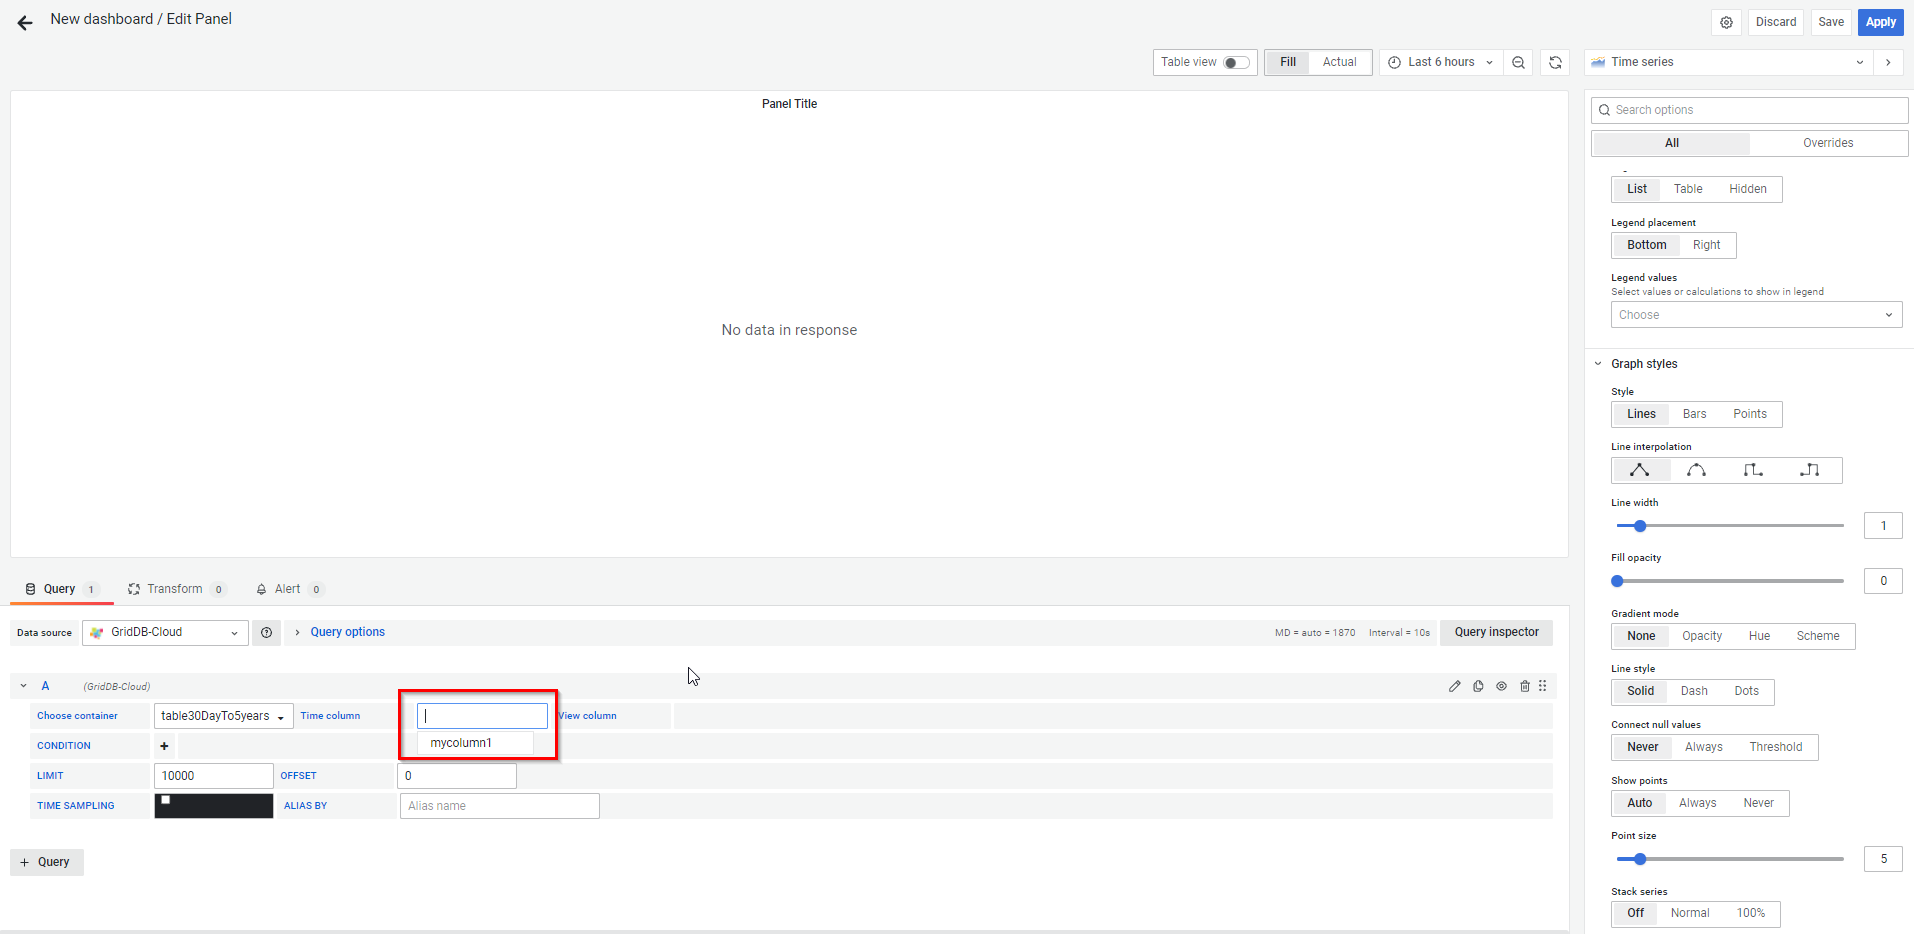The image size is (1914, 934).
Task: Refresh the dashboard with the refresh icon
Action: 1555,63
